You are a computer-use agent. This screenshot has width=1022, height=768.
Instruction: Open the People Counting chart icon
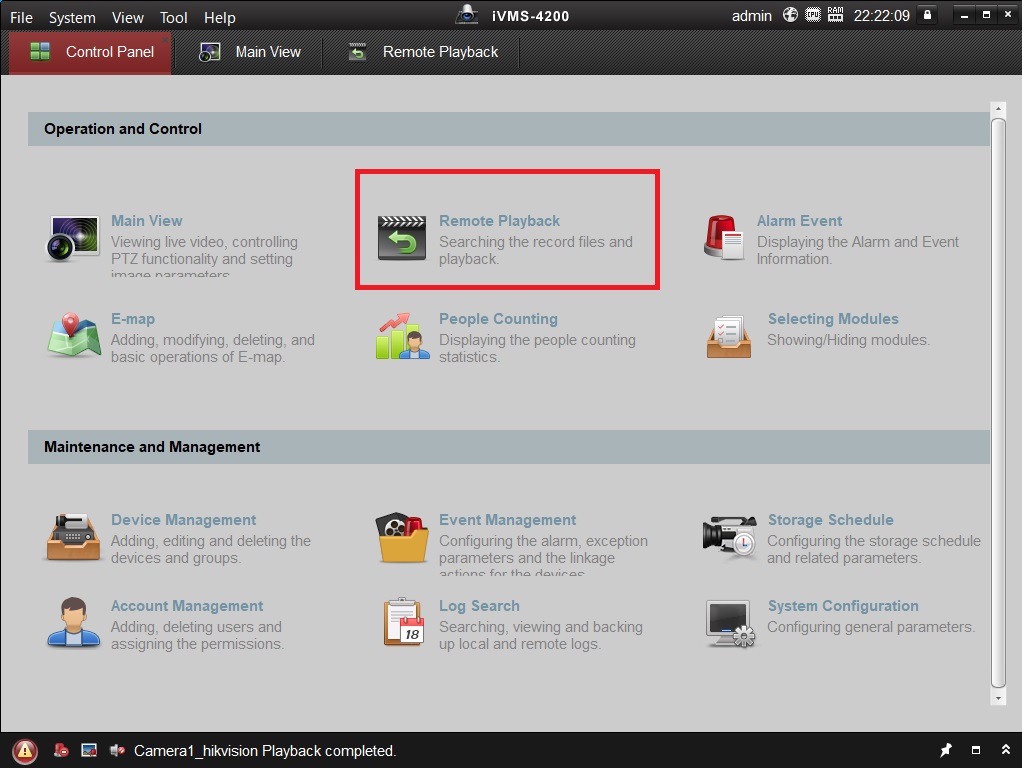click(402, 336)
